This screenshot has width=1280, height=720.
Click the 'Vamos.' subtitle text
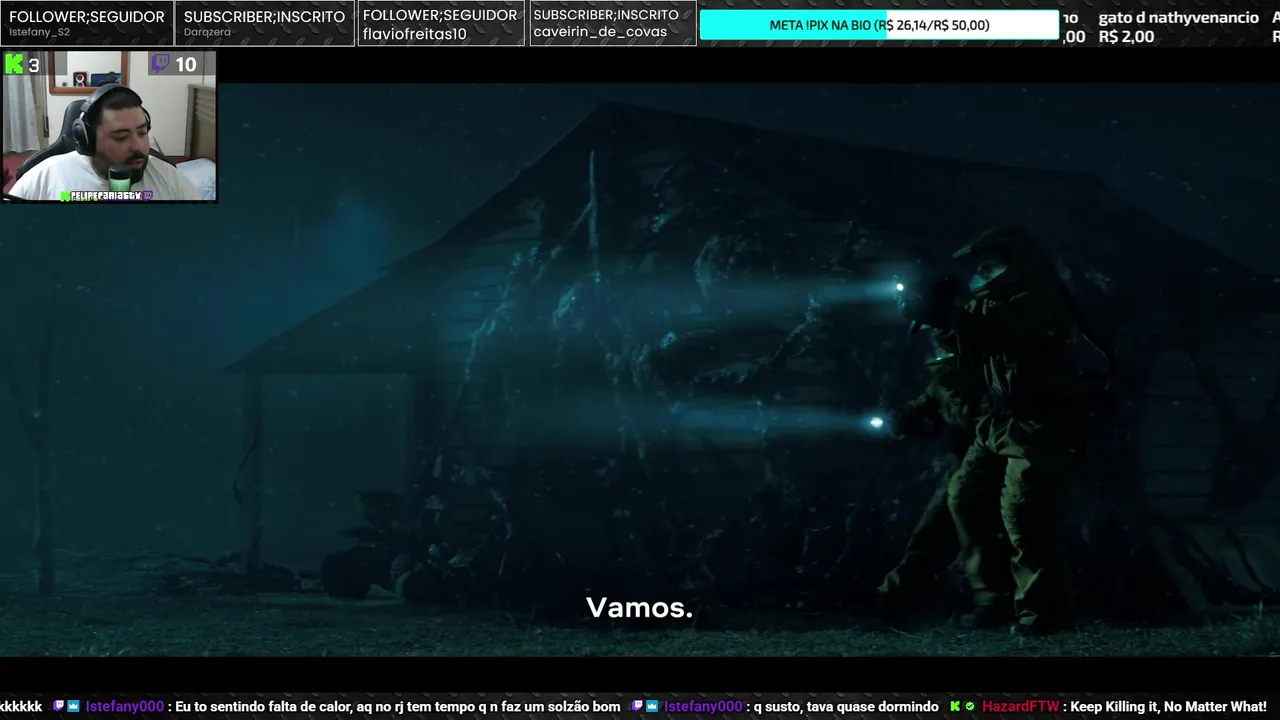tap(639, 607)
